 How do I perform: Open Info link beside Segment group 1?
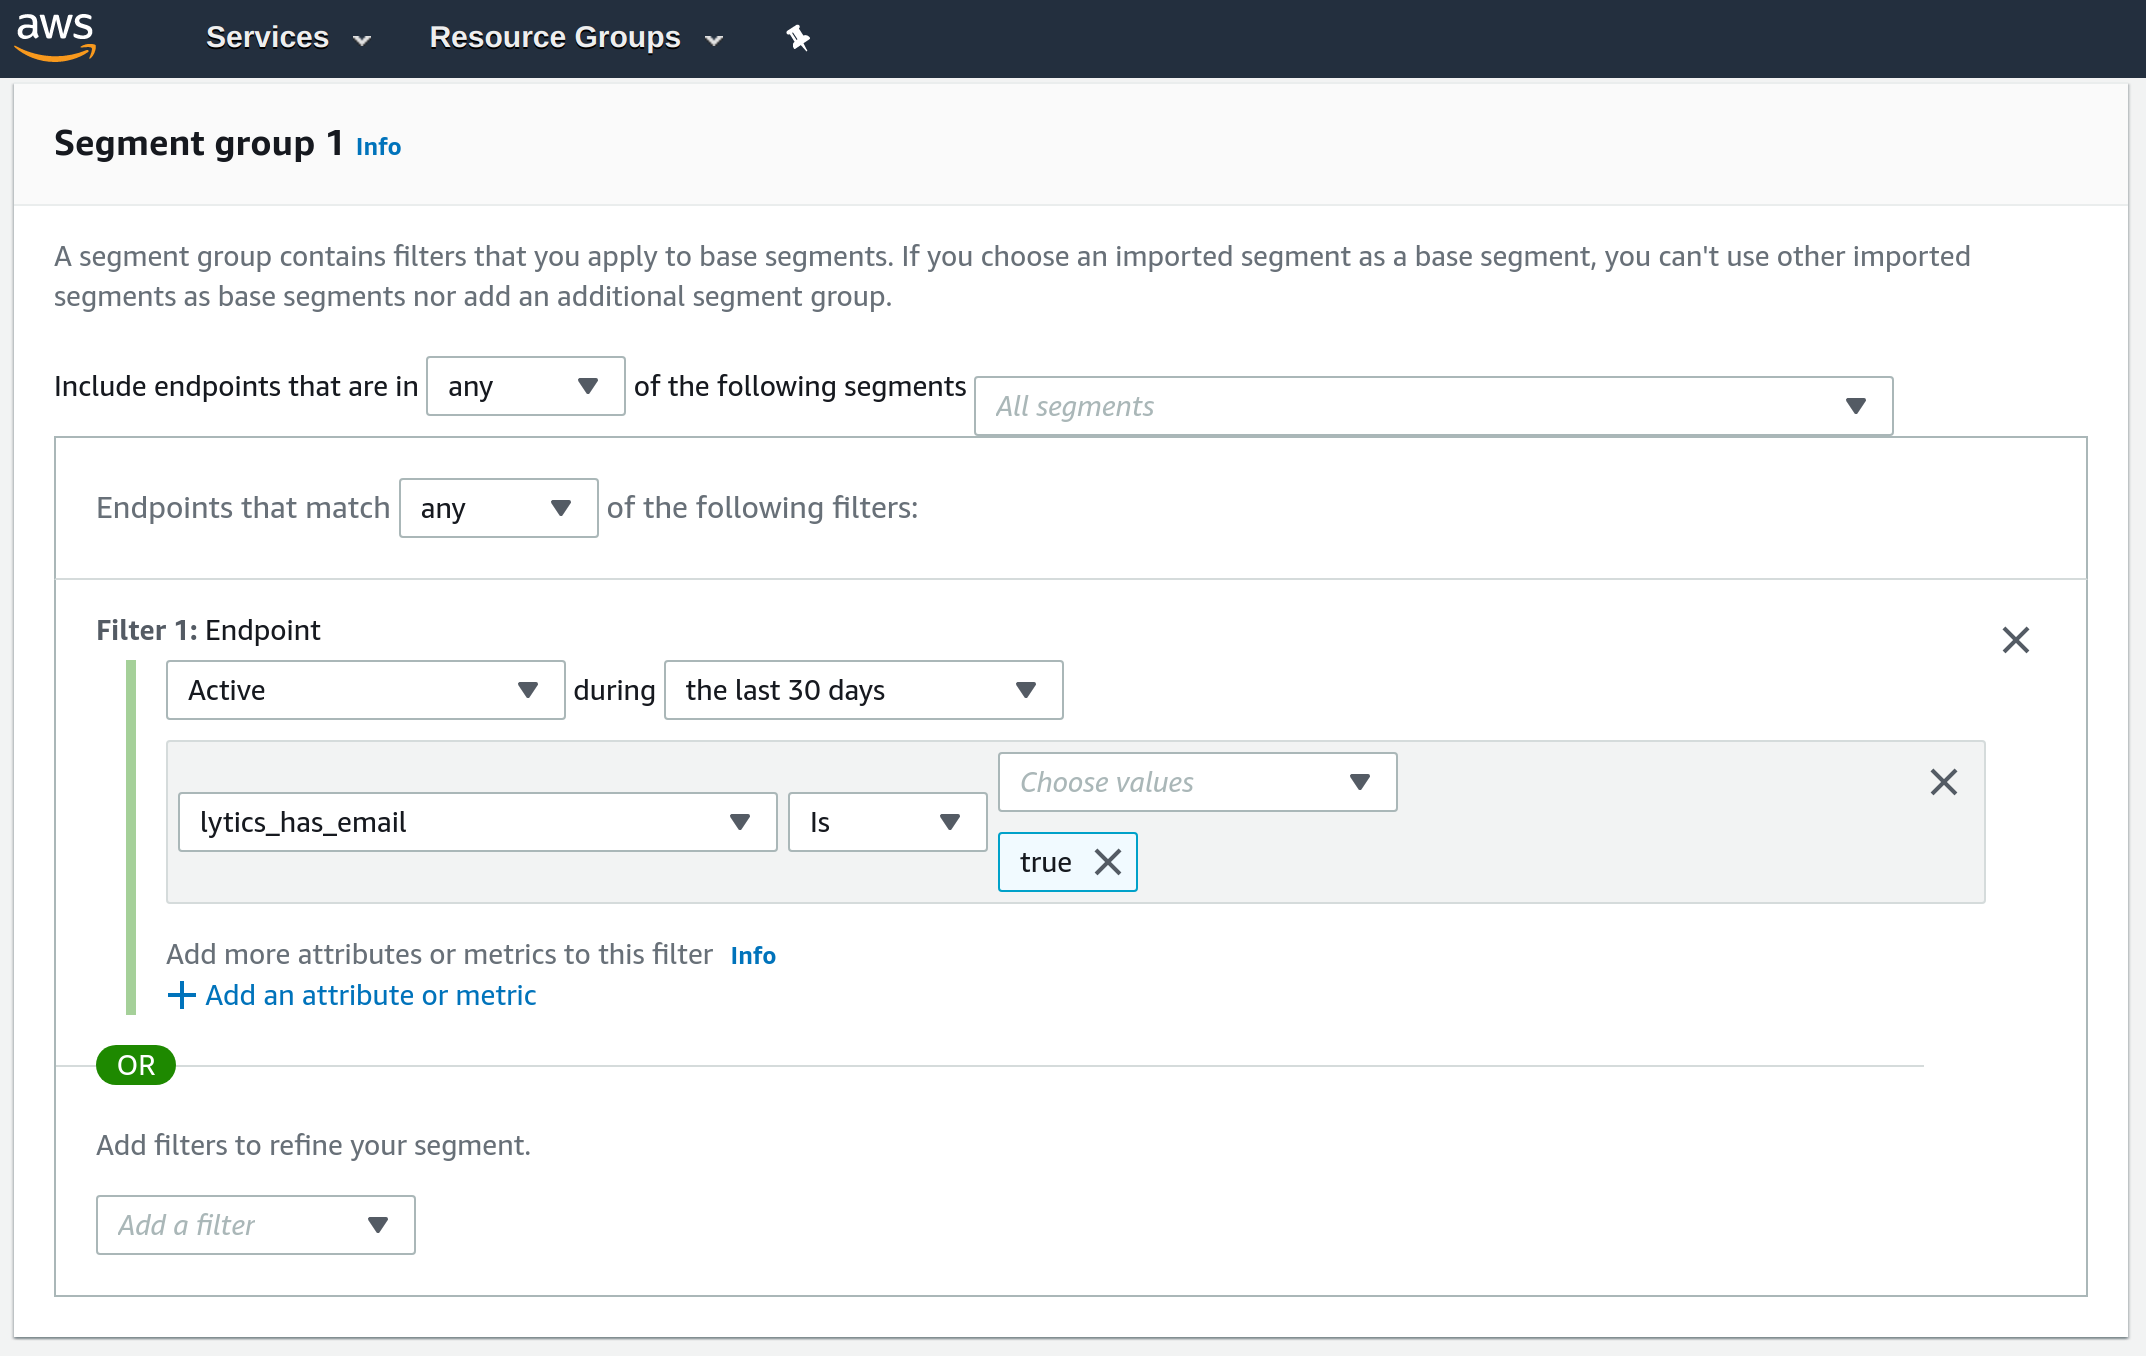[378, 147]
